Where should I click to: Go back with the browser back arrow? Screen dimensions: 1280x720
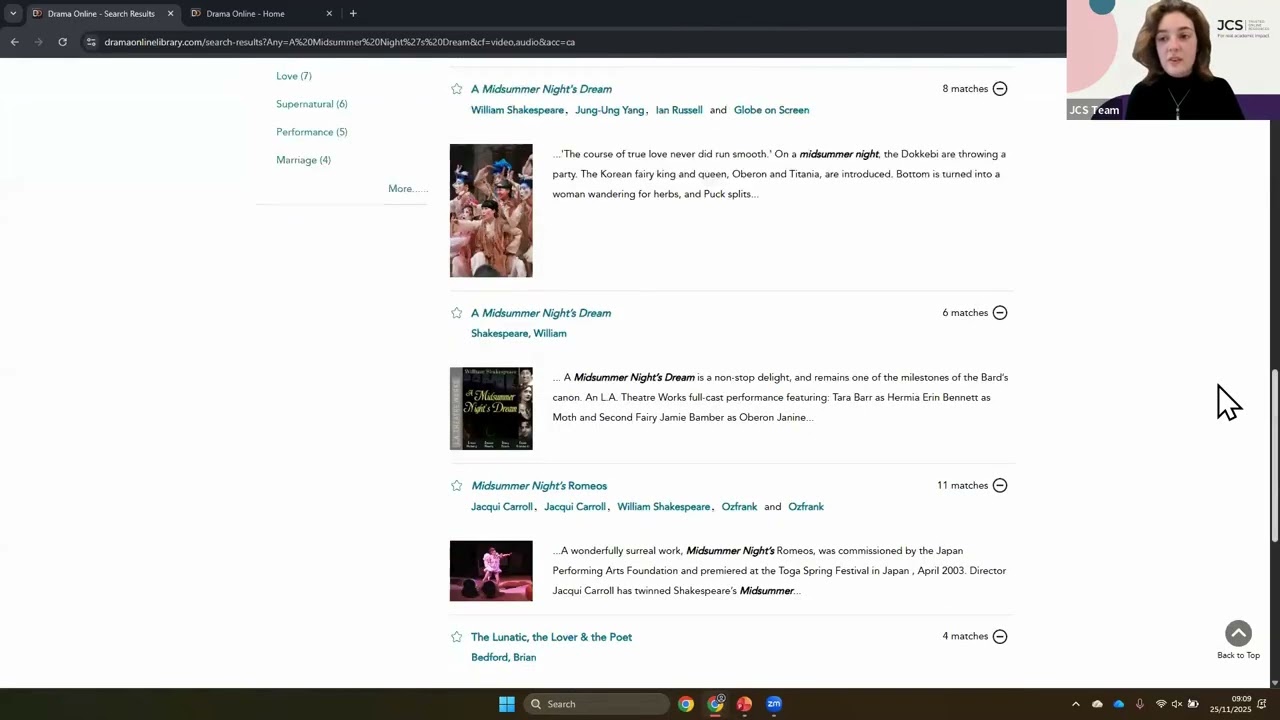pos(14,42)
